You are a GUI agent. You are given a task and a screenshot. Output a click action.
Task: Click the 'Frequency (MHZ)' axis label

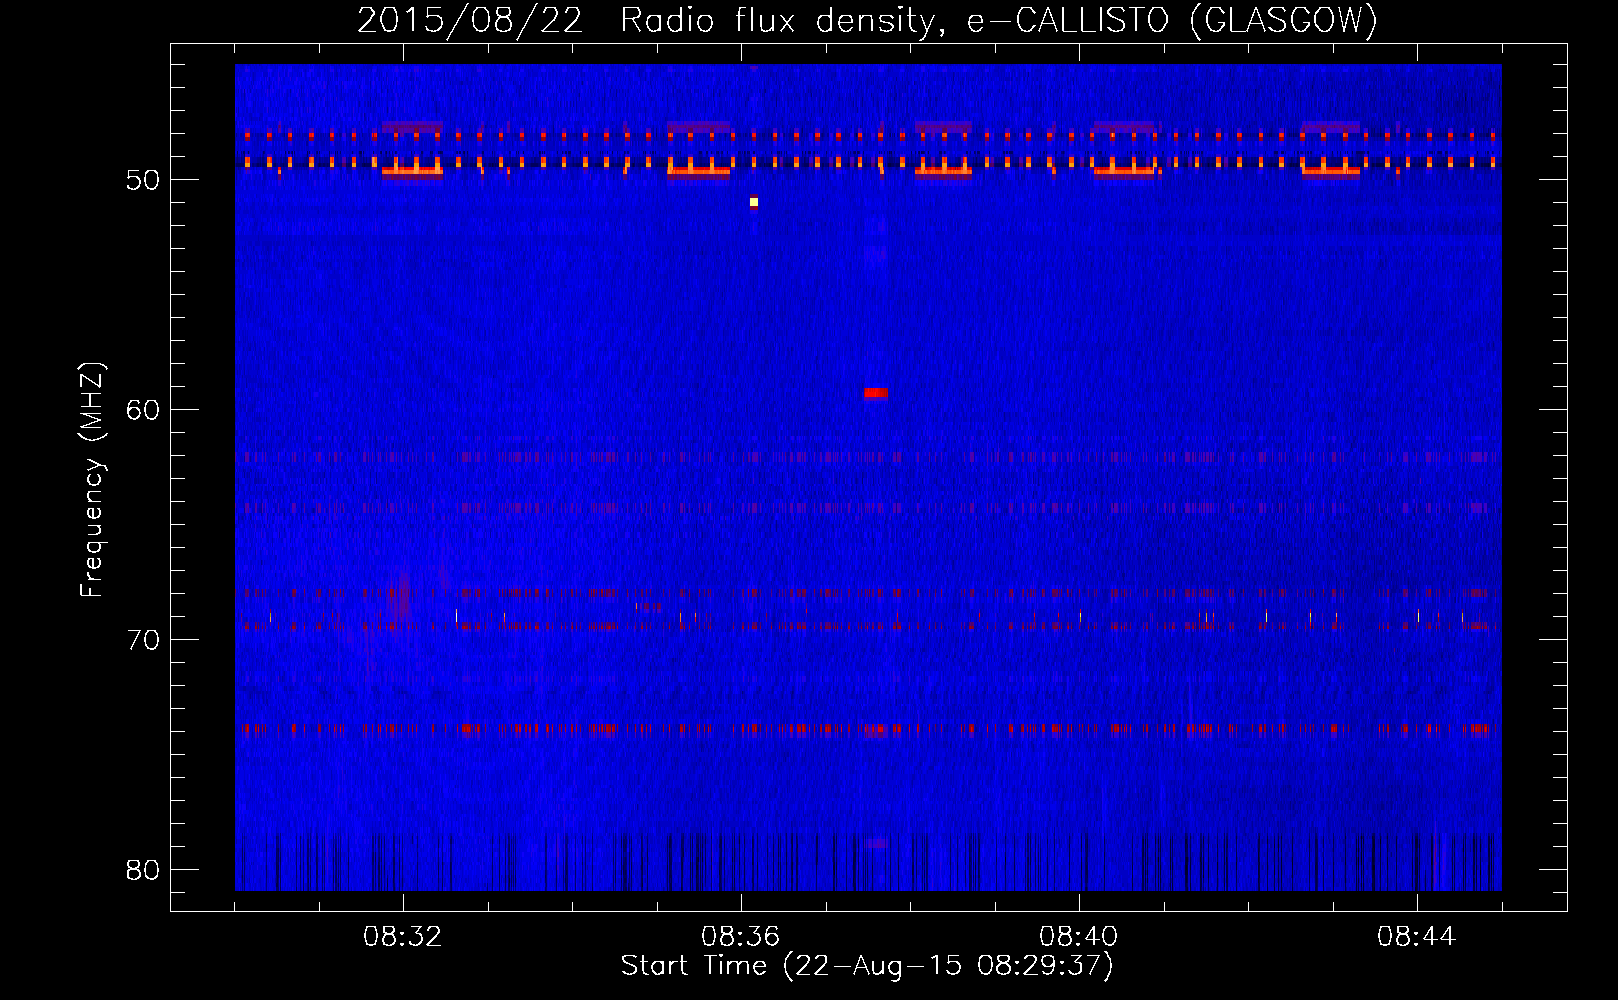(x=92, y=479)
